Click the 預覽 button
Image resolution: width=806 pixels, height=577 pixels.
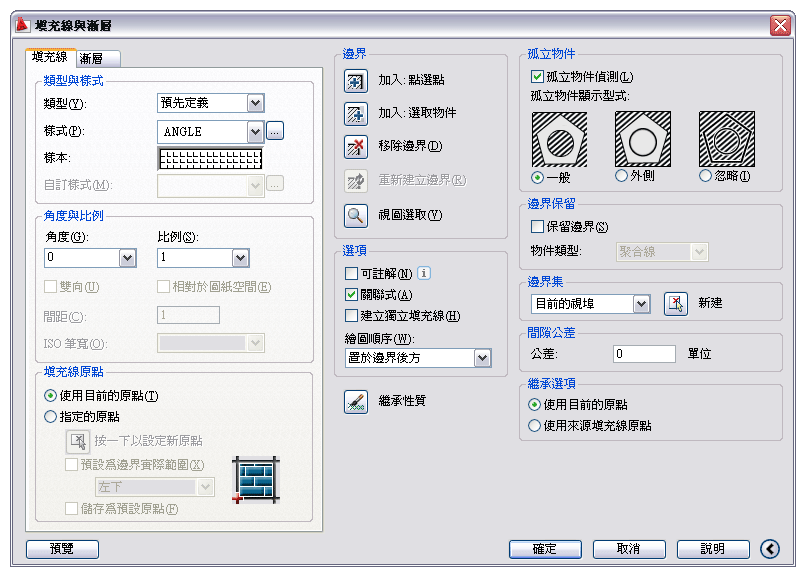click(x=62, y=549)
